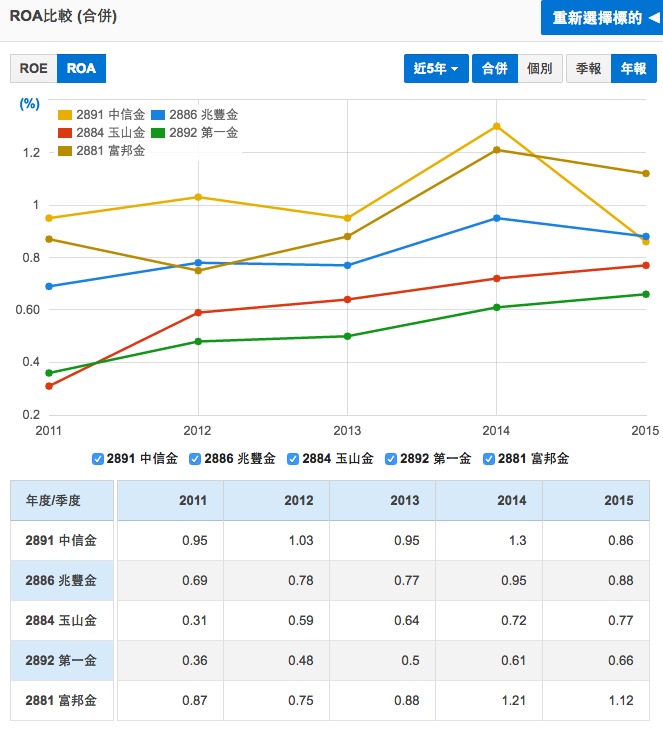Viewport: 663px width, 729px height.
Task: Click red 2884 玉山金 legend swatch
Action: (x=65, y=133)
